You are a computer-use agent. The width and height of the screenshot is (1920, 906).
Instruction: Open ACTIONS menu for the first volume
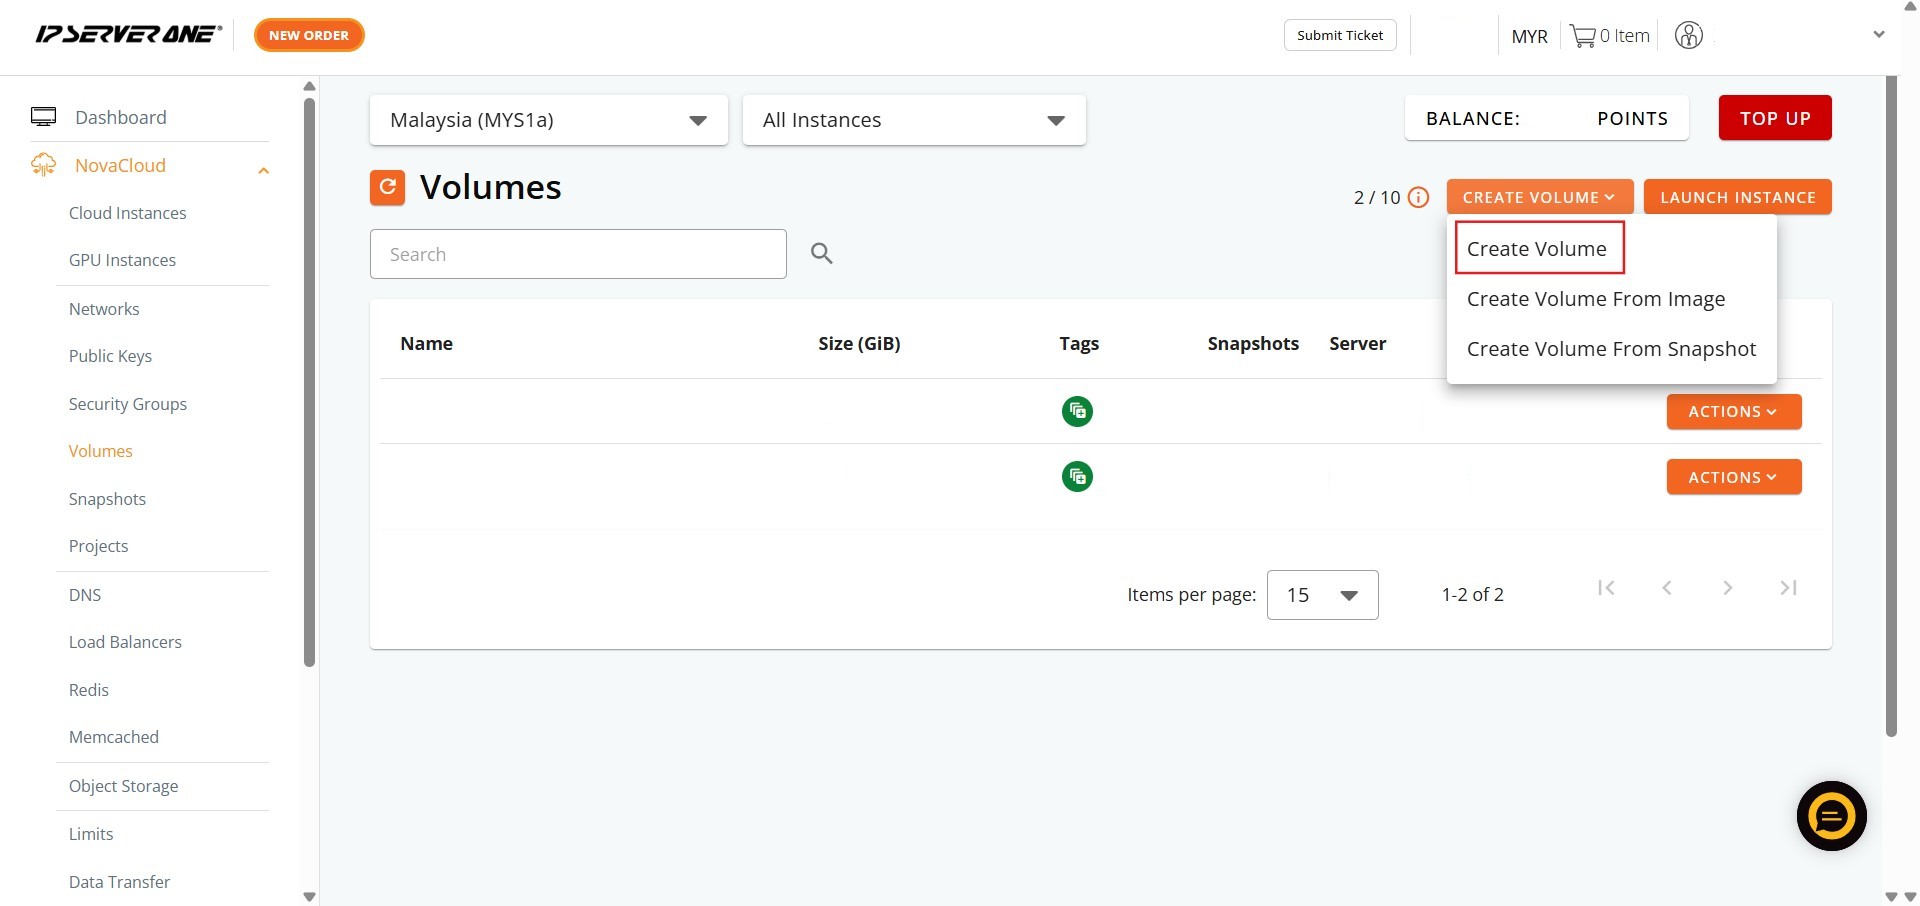click(x=1733, y=412)
